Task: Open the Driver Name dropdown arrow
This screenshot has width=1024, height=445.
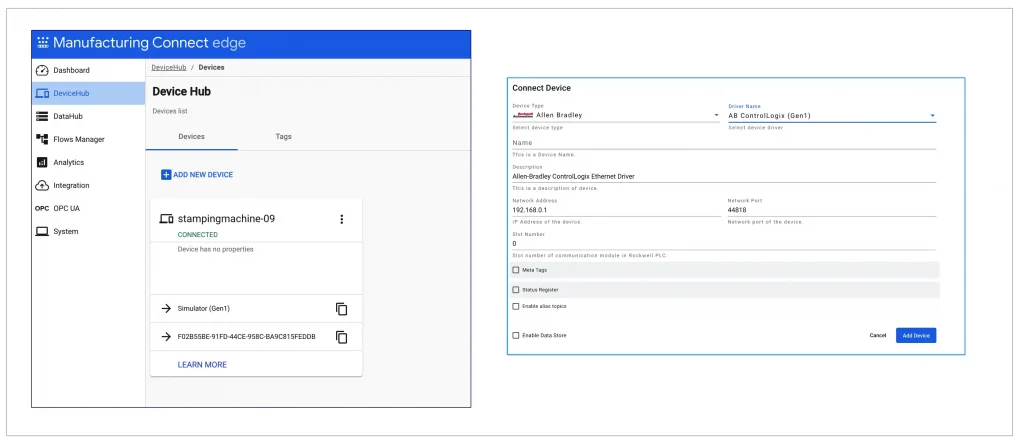Action: click(933, 116)
